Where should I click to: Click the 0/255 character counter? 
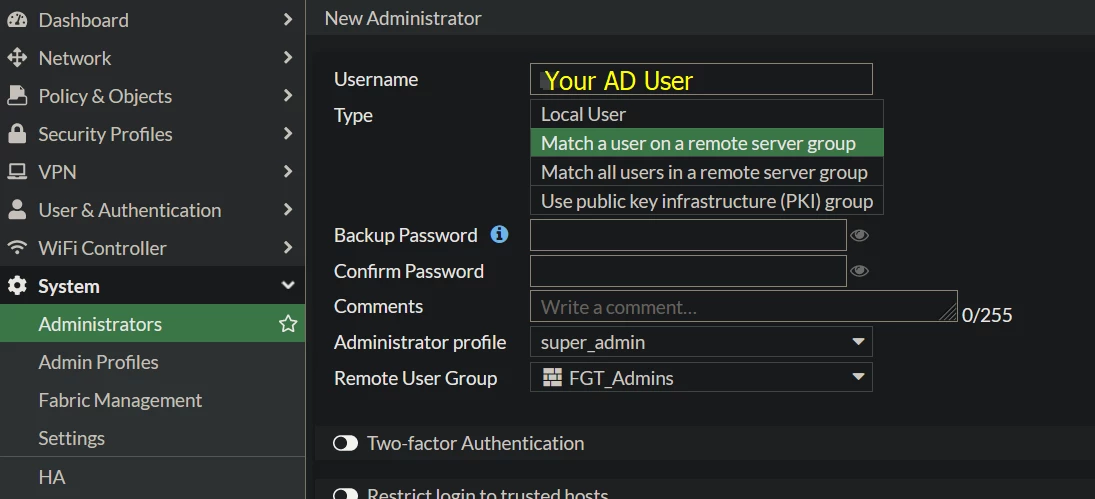pyautogui.click(x=987, y=315)
